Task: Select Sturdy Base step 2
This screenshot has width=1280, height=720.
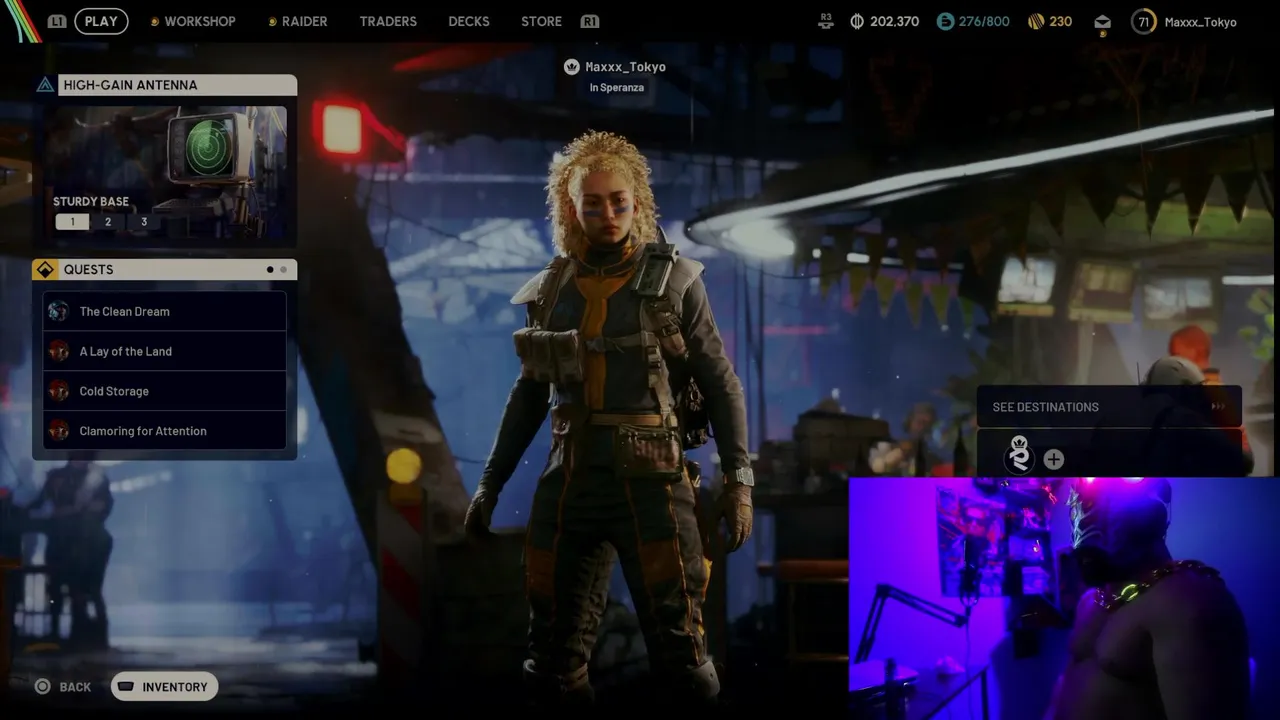Action: [x=108, y=222]
